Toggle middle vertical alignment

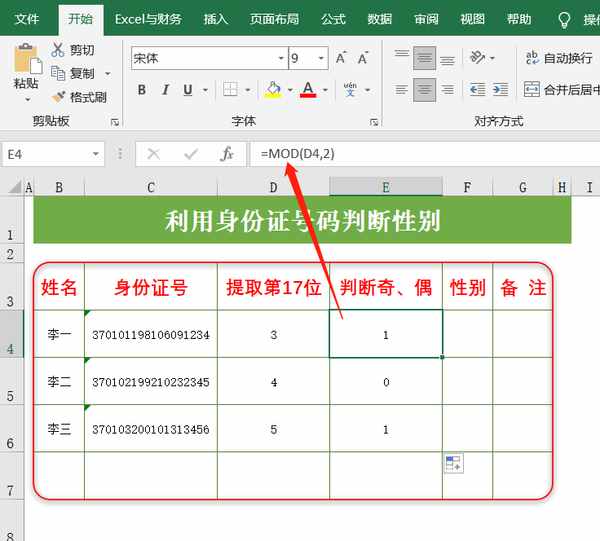pos(424,58)
